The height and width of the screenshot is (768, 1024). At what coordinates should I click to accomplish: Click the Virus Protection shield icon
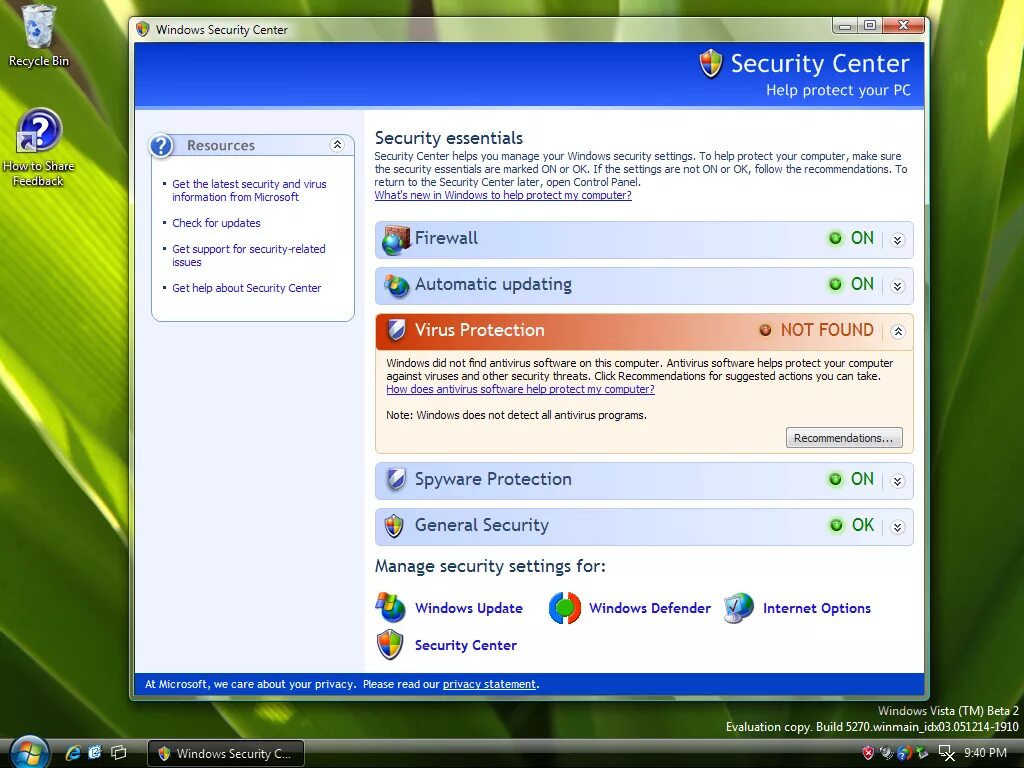396,330
